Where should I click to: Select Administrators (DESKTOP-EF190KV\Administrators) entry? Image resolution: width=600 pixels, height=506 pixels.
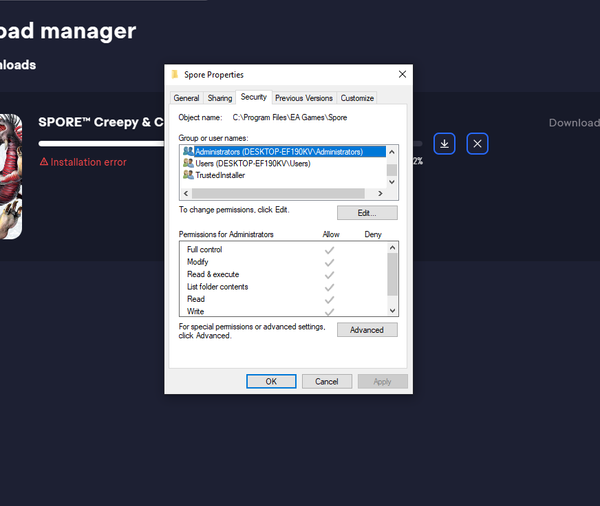click(283, 152)
